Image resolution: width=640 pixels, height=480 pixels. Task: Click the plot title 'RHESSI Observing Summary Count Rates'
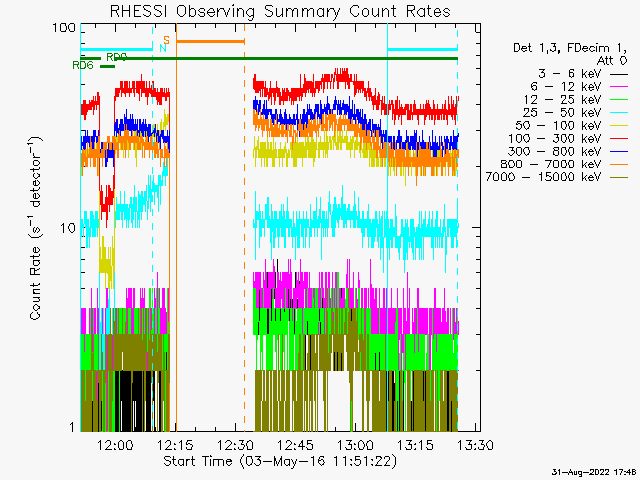(280, 11)
